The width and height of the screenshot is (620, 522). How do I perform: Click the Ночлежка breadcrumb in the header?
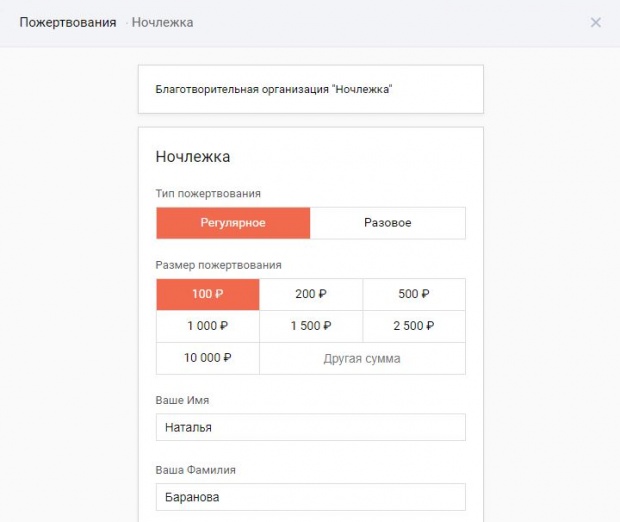point(163,22)
